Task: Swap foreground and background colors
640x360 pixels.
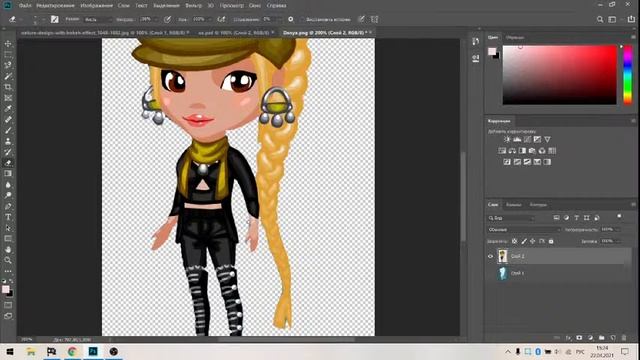Action: pyautogui.click(x=11, y=281)
